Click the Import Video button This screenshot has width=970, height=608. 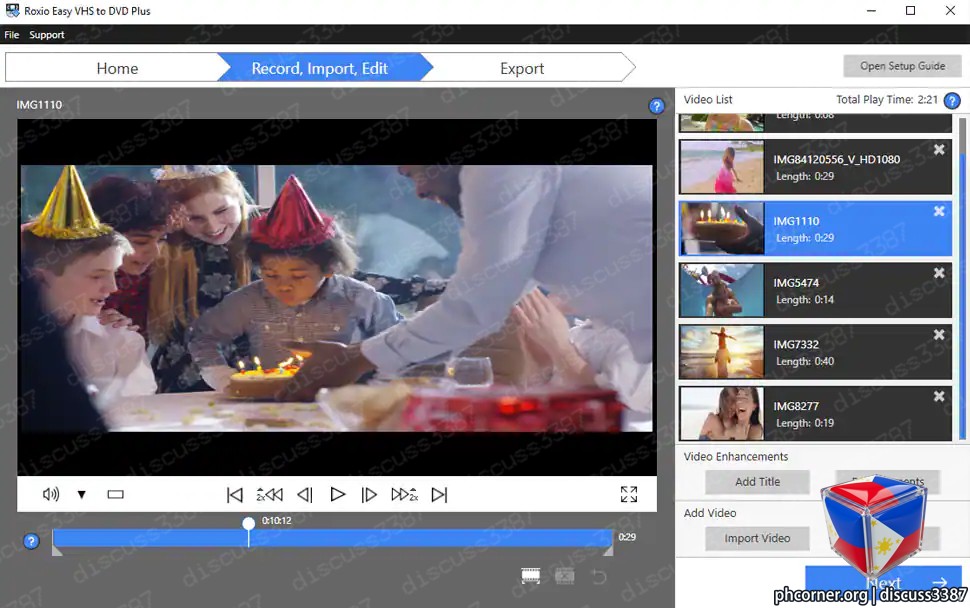(x=757, y=538)
